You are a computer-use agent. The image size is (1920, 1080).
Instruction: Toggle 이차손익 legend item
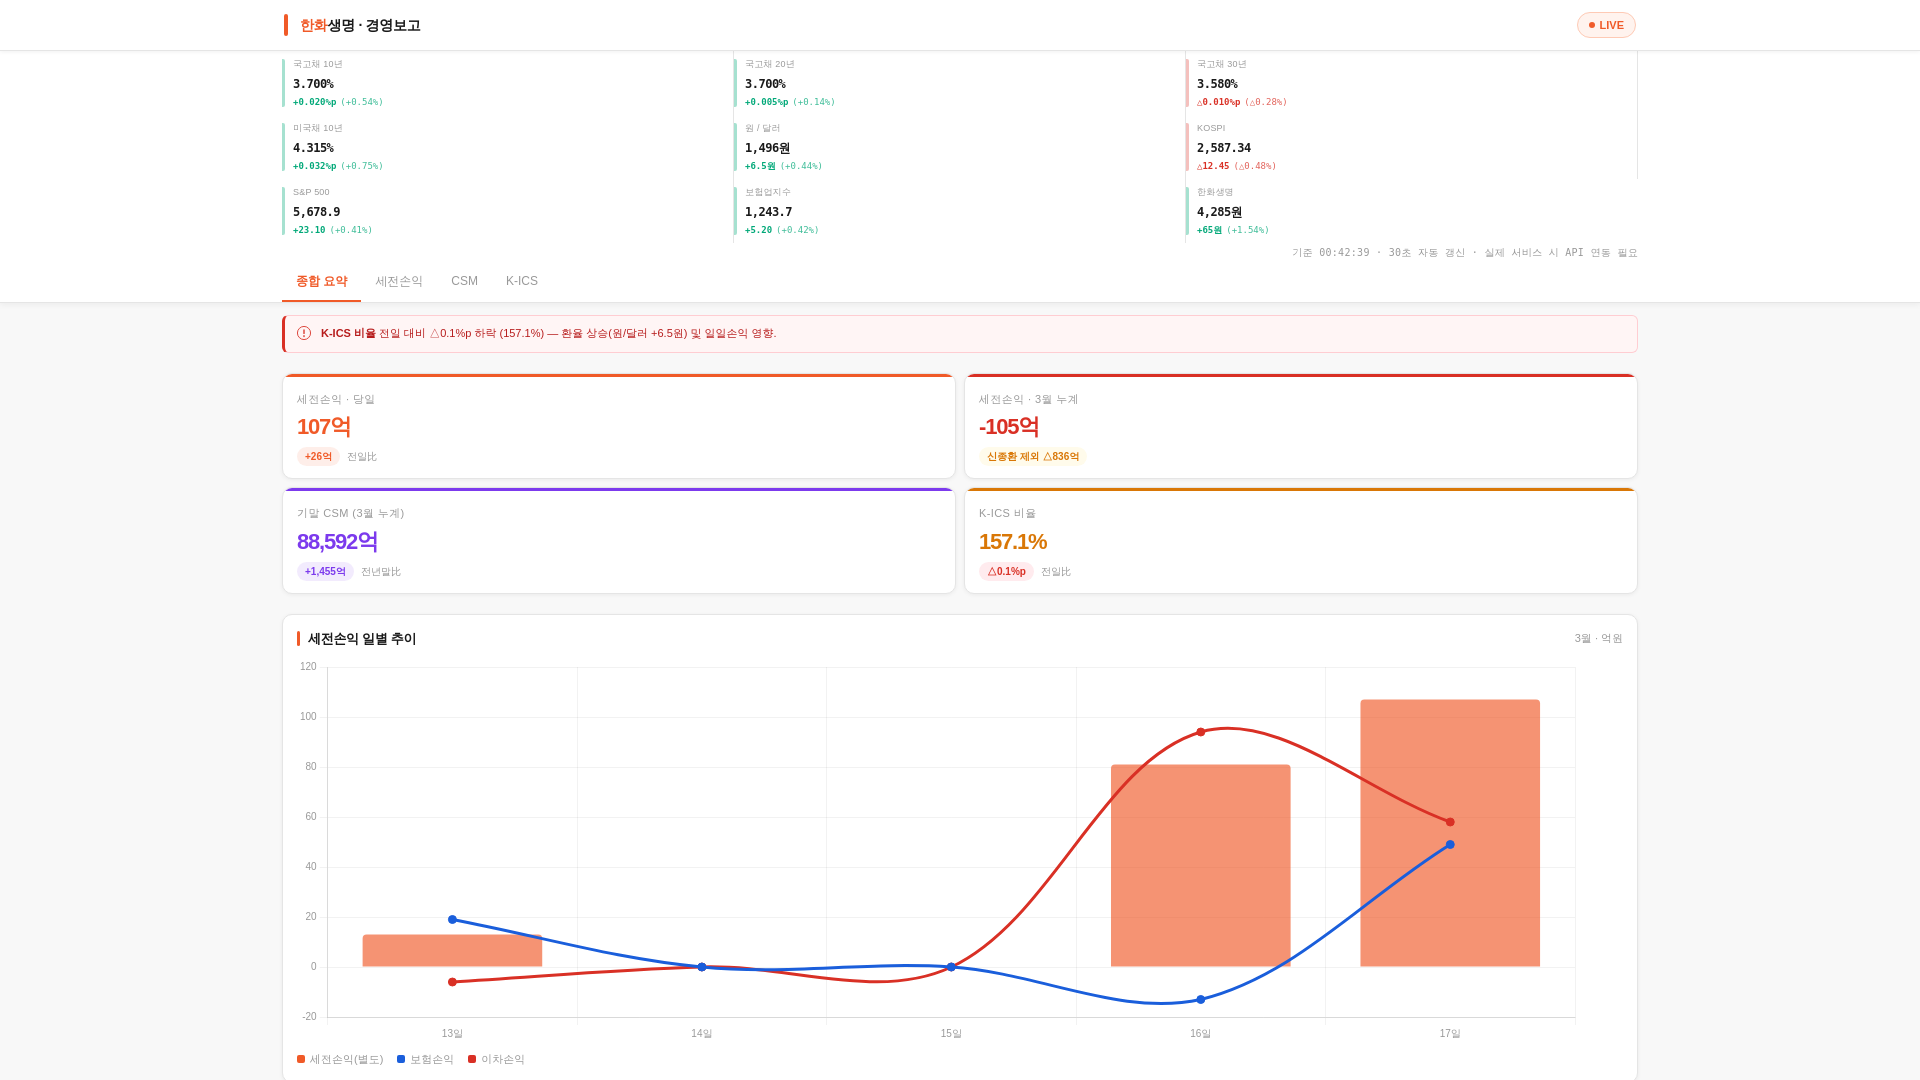click(496, 1059)
